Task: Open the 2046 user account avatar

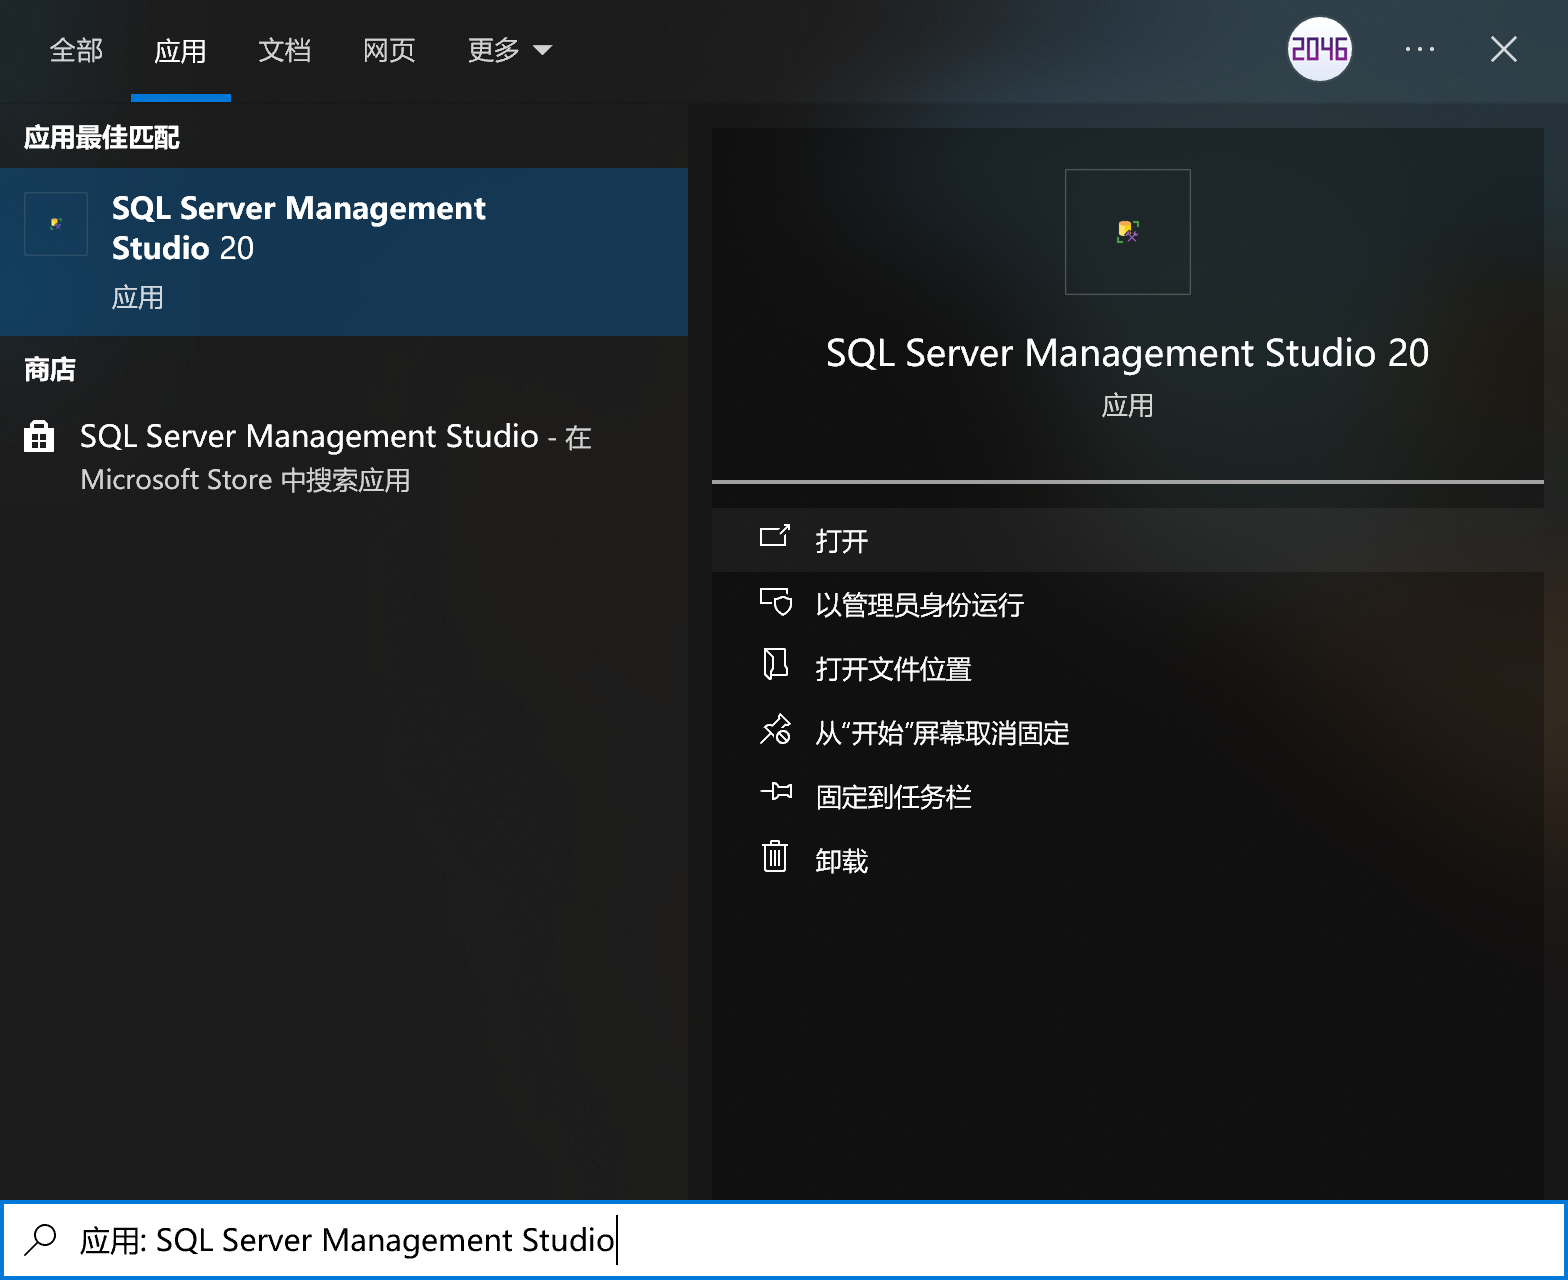Action: (x=1319, y=49)
